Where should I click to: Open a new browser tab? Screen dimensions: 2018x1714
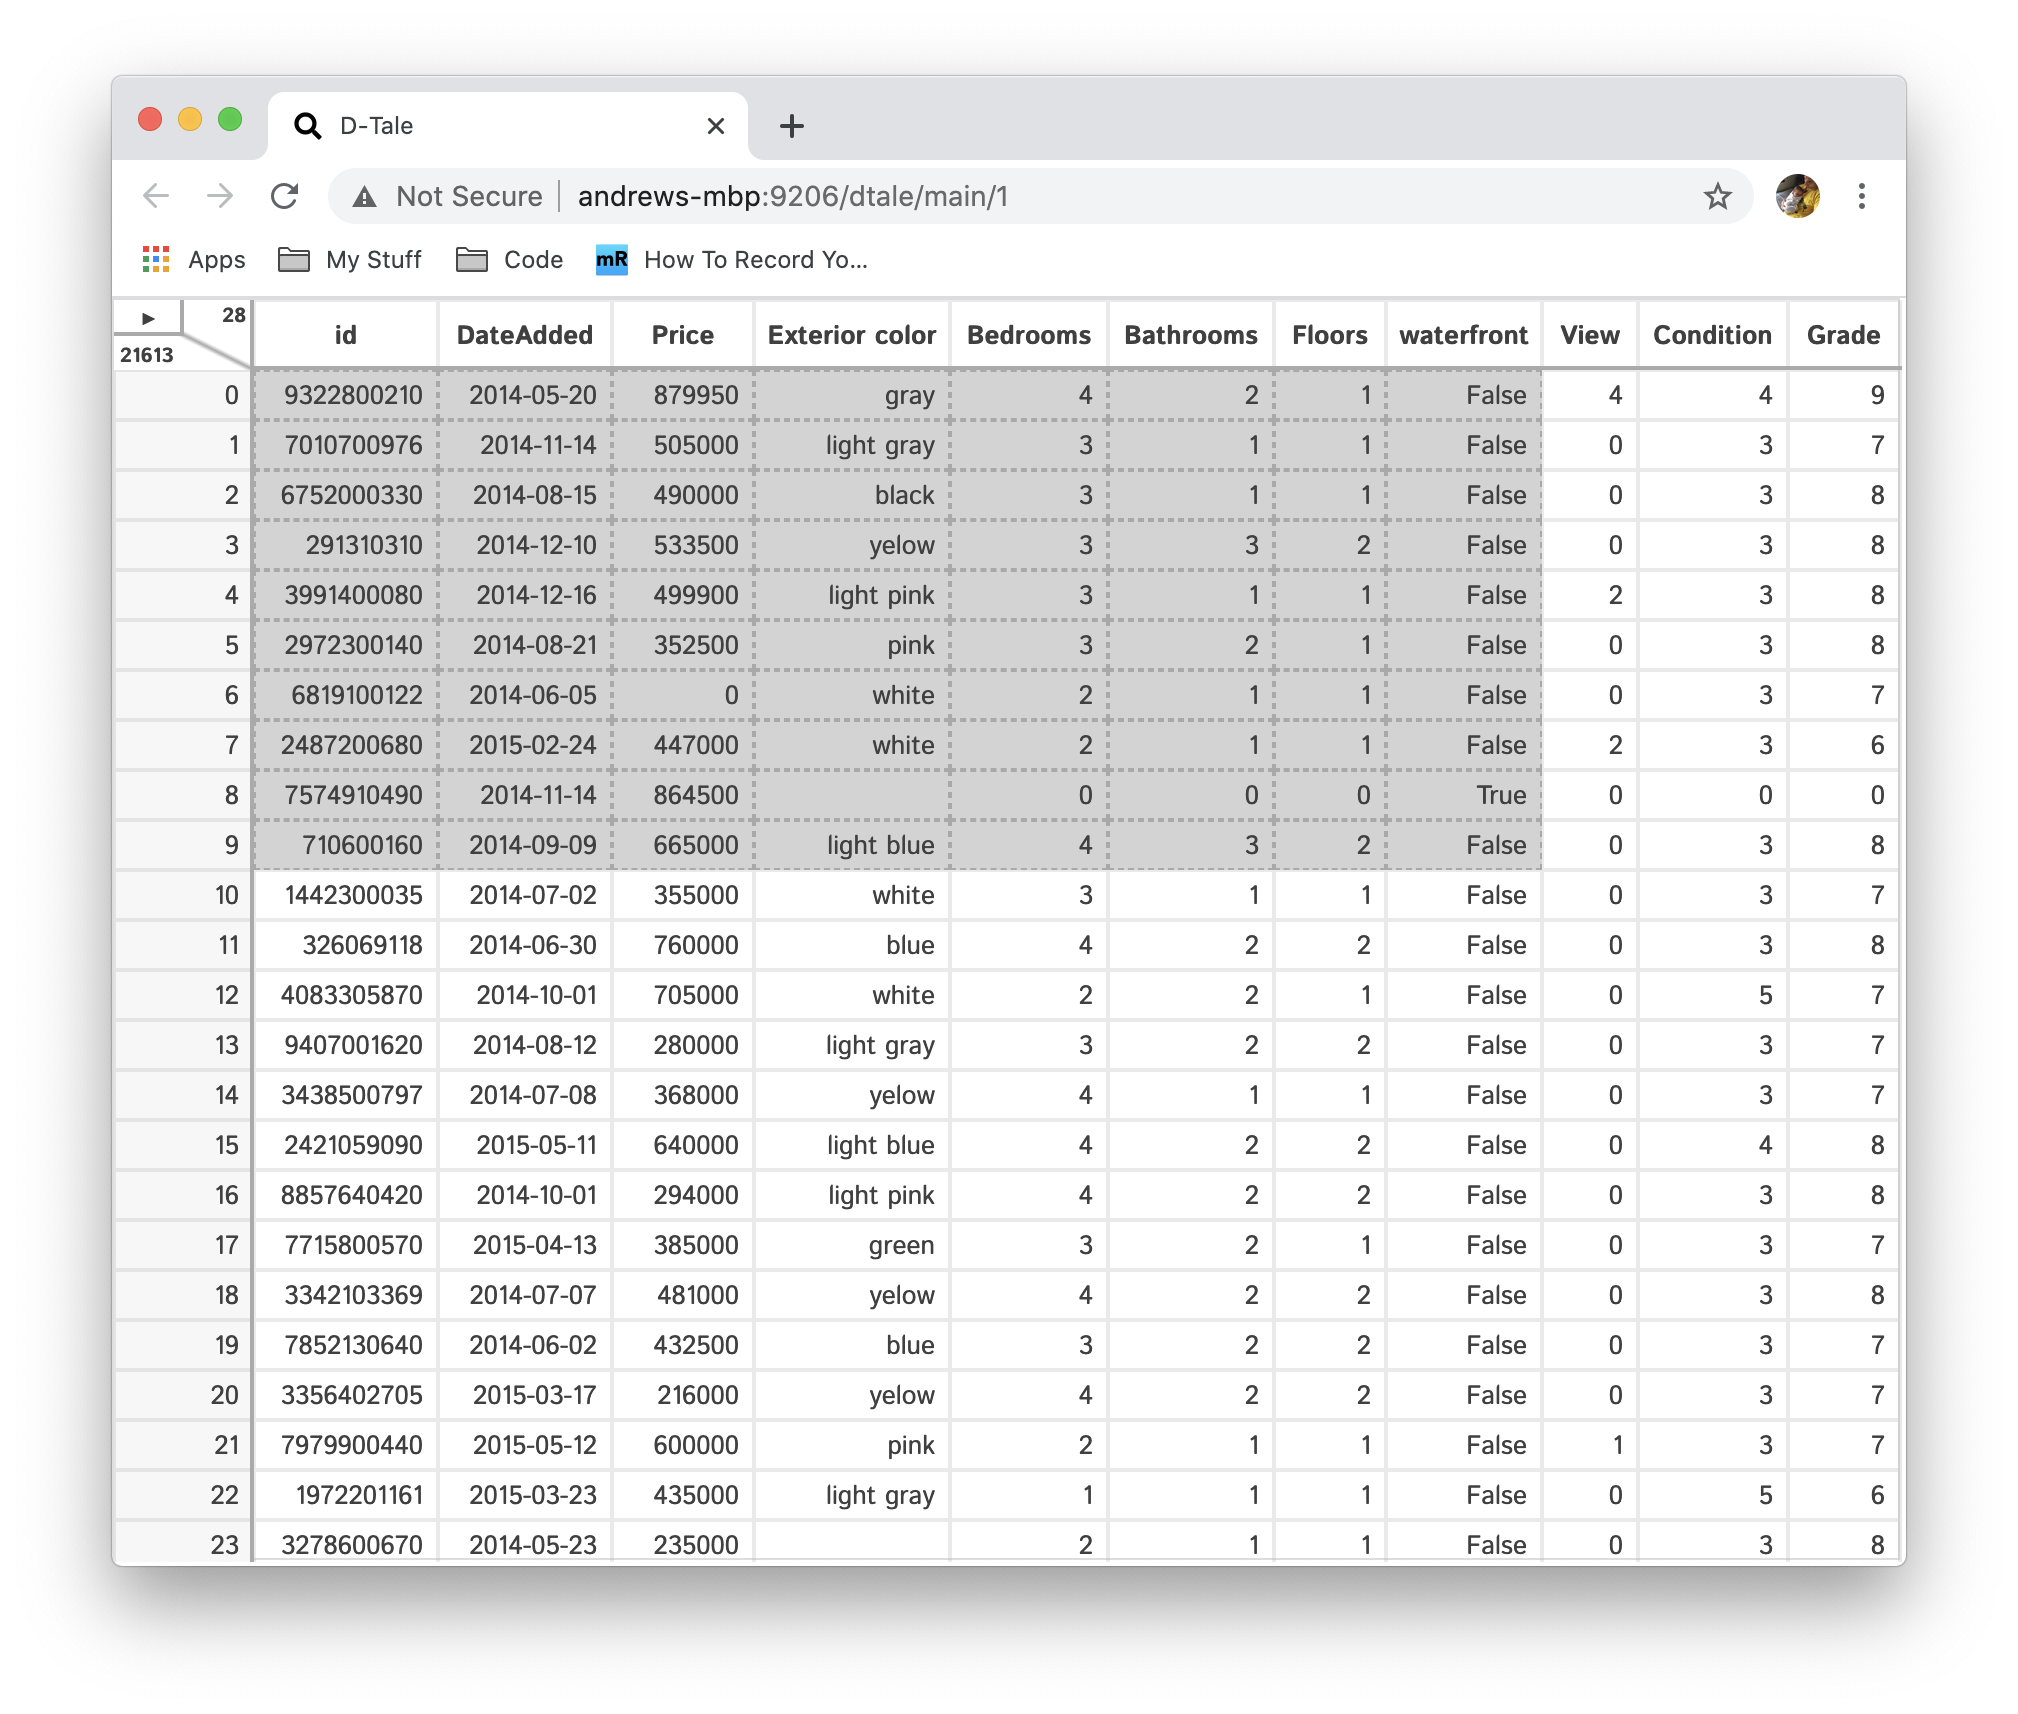(791, 126)
